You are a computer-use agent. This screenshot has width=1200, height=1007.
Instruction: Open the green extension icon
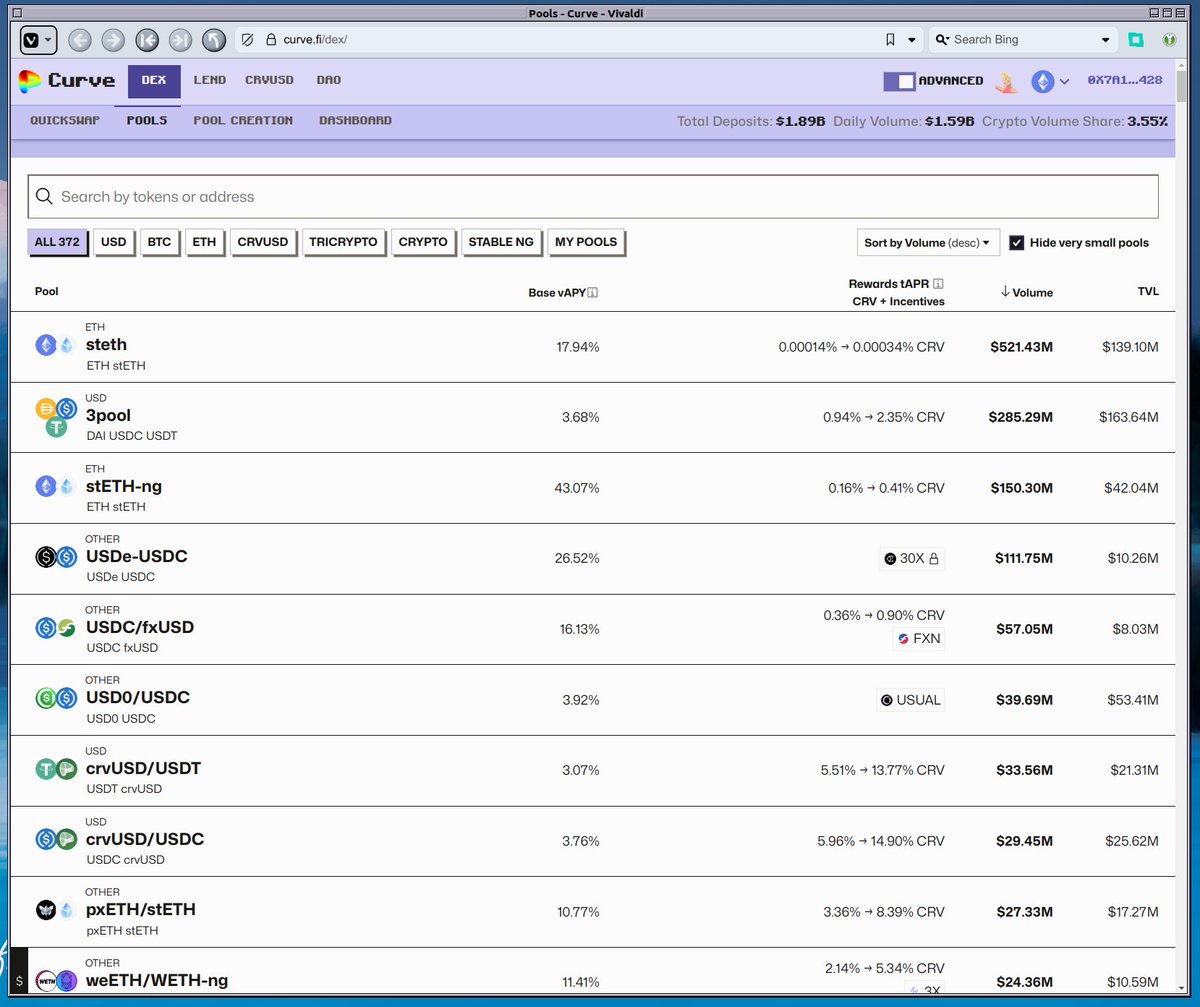pos(1168,40)
